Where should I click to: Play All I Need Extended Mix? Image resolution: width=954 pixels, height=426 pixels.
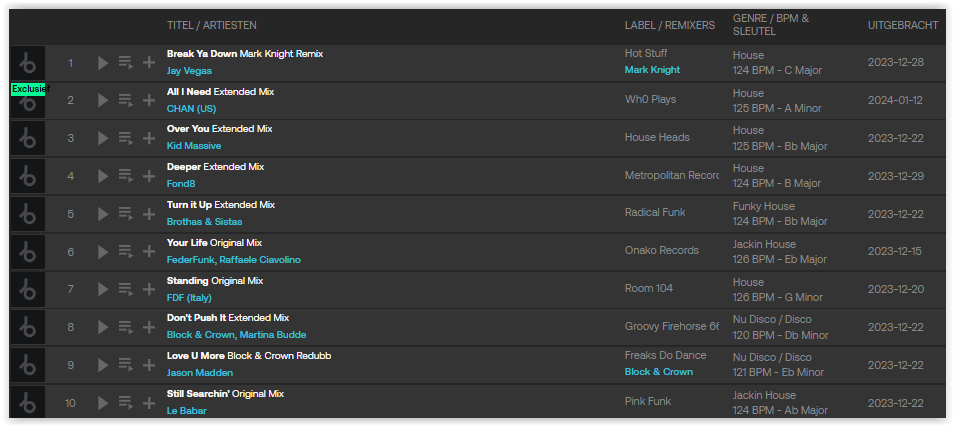tap(103, 100)
